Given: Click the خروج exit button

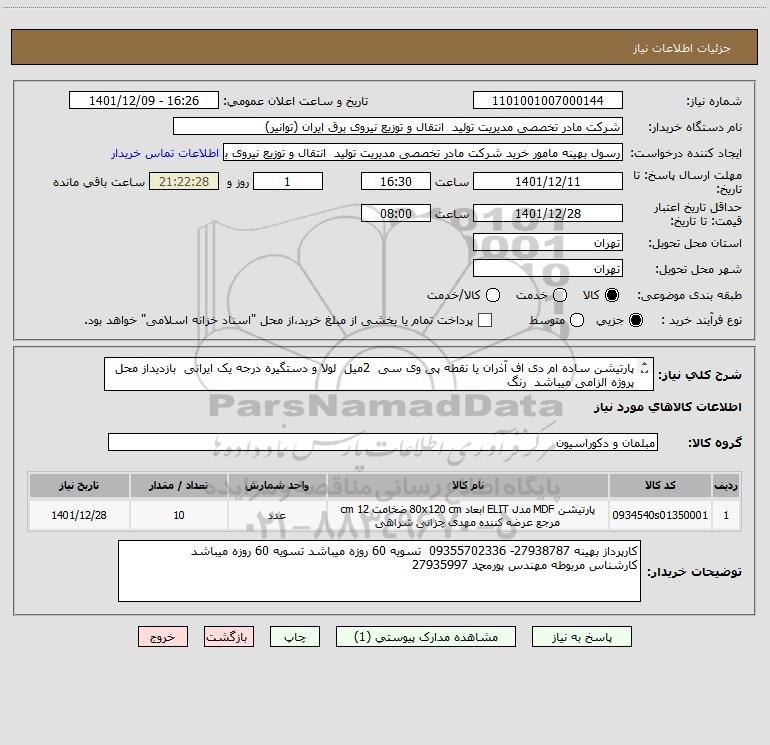Looking at the screenshot, I should (163, 636).
